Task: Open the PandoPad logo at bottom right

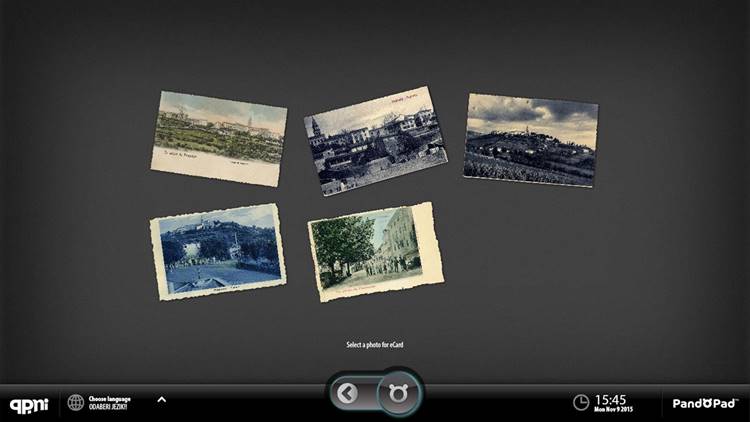Action: click(x=704, y=403)
